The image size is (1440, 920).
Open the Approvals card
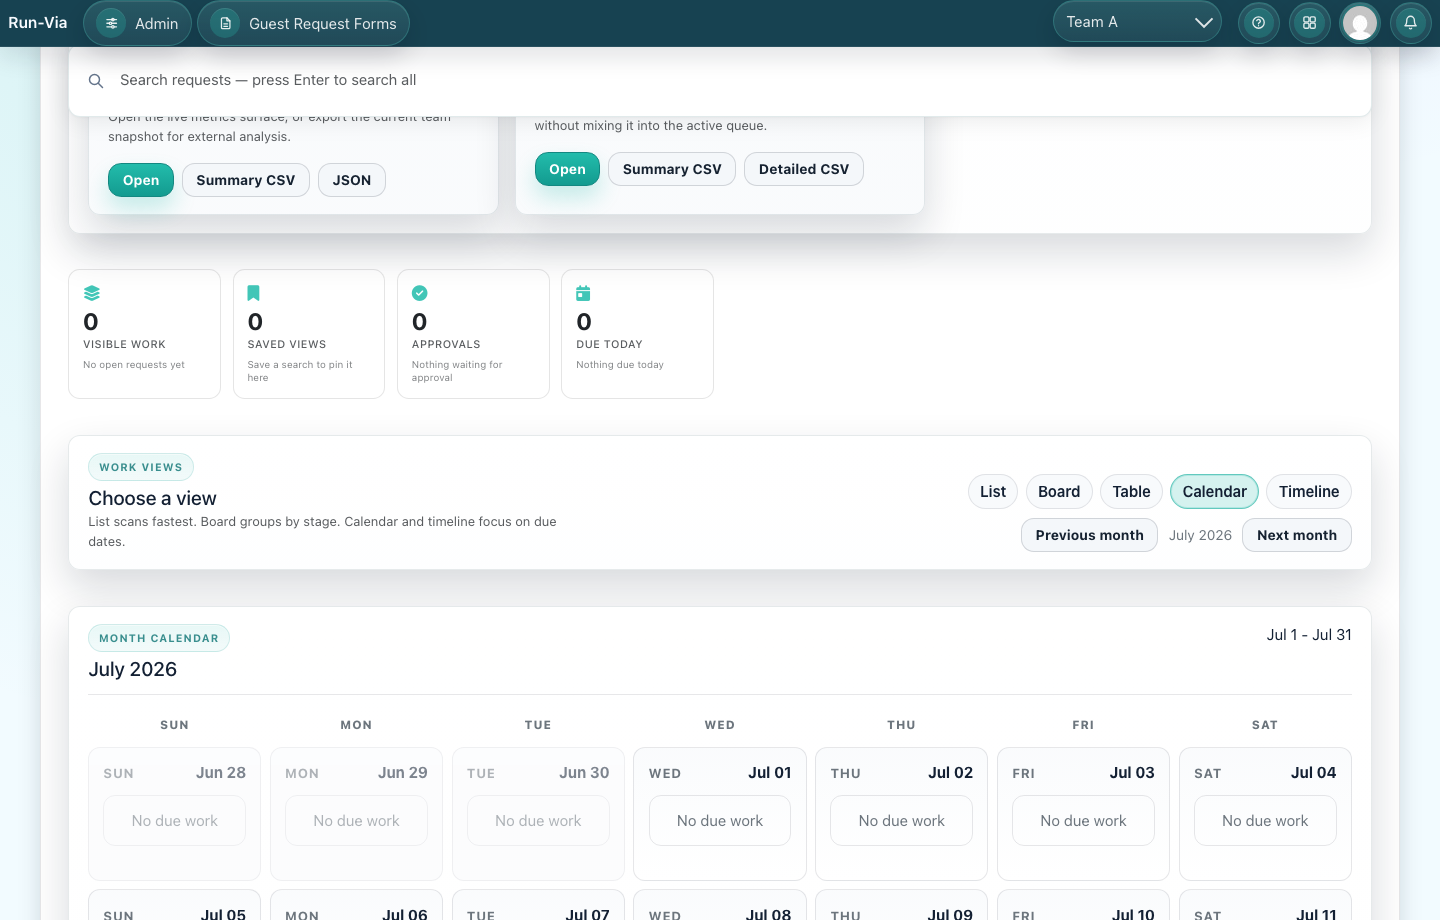[x=473, y=334]
